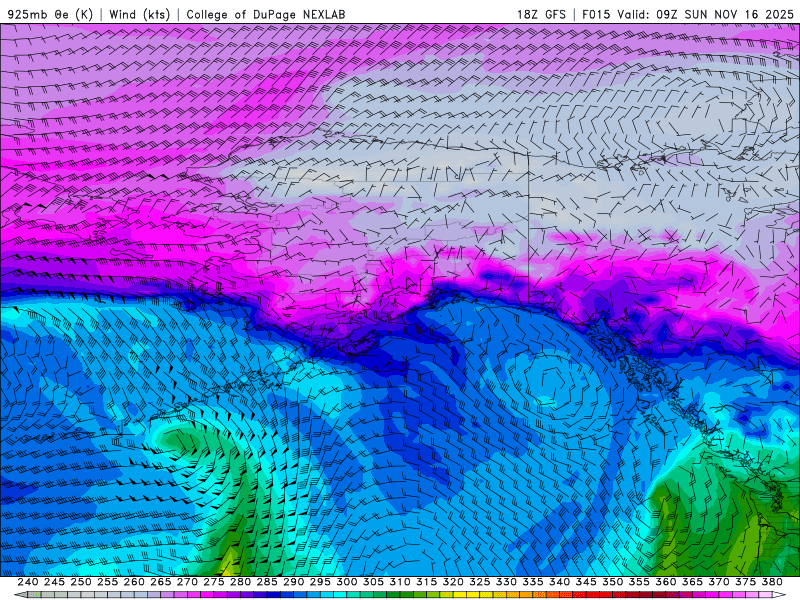800x600 pixels.
Task: Click the 290 value on the color scale
Action: point(293,582)
